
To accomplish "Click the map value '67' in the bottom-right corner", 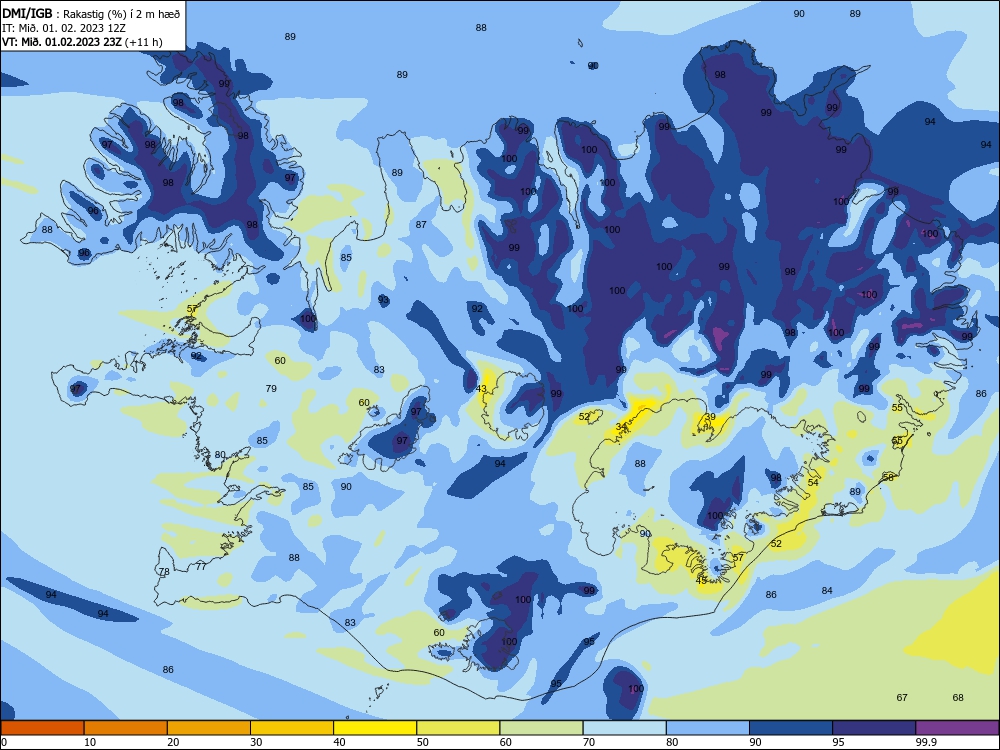I will [x=902, y=697].
